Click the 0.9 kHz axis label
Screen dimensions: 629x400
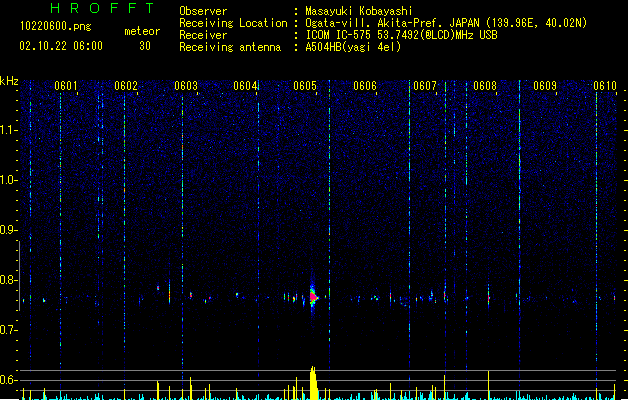[8, 230]
